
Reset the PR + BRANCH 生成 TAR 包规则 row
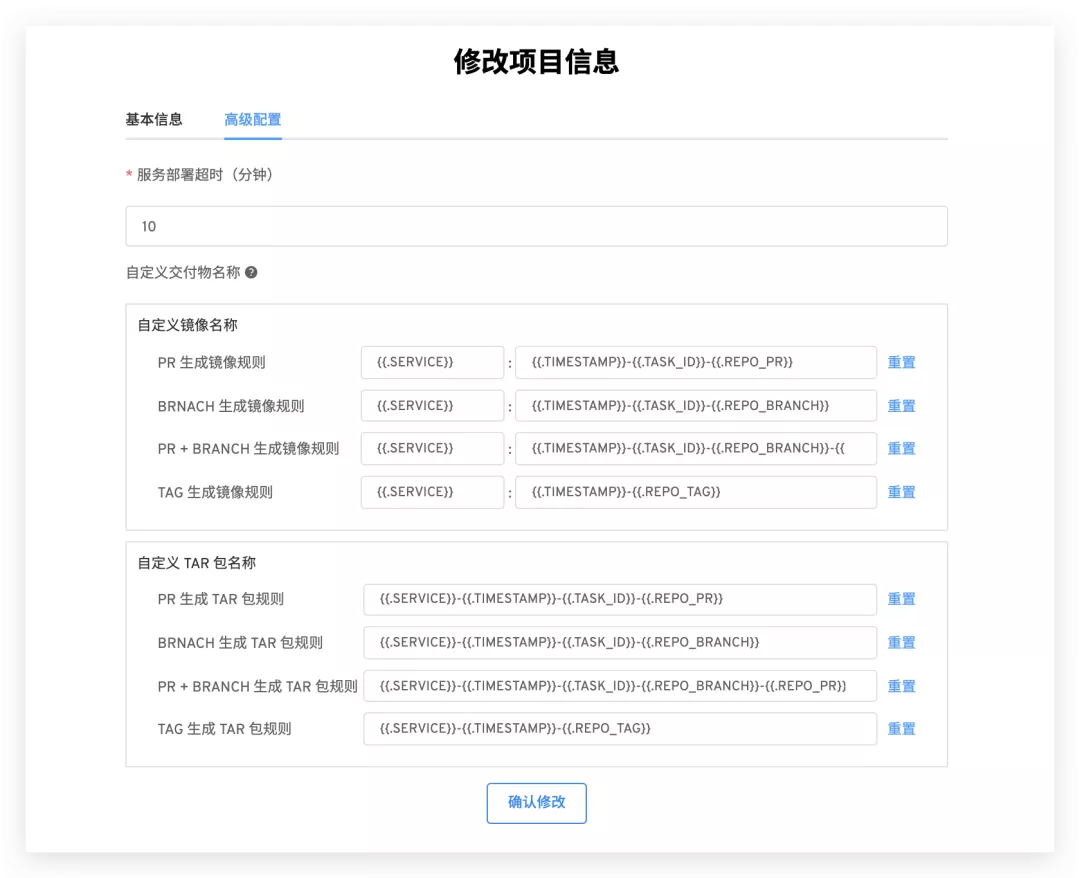point(901,686)
